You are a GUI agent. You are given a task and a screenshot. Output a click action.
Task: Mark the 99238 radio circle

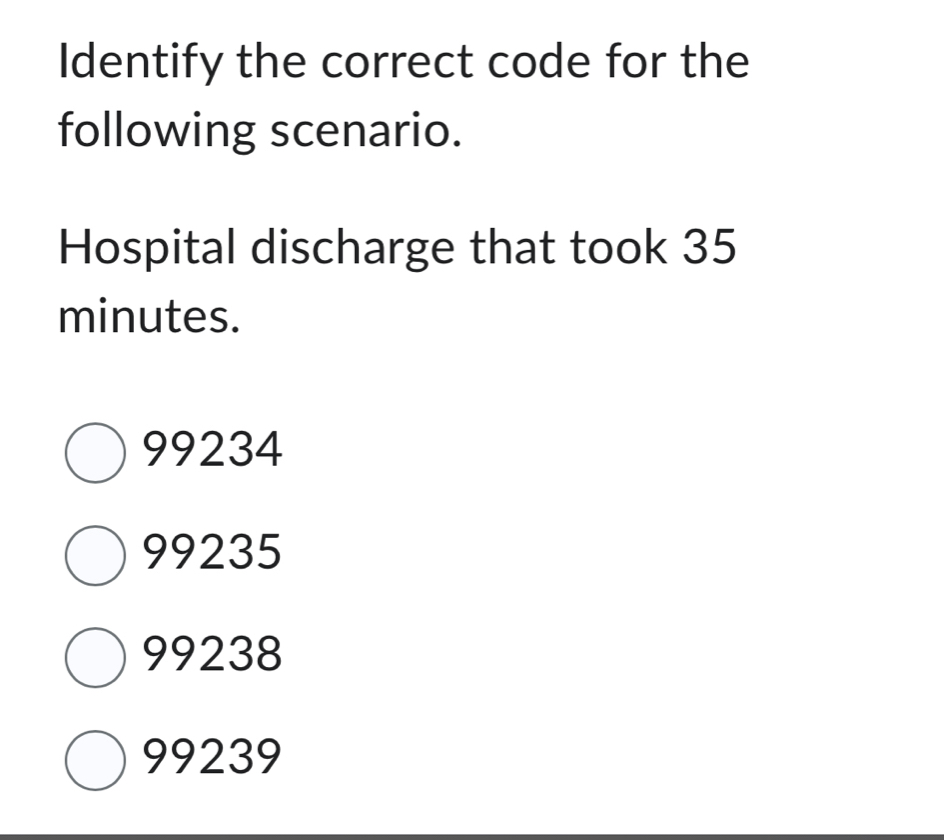(95, 656)
